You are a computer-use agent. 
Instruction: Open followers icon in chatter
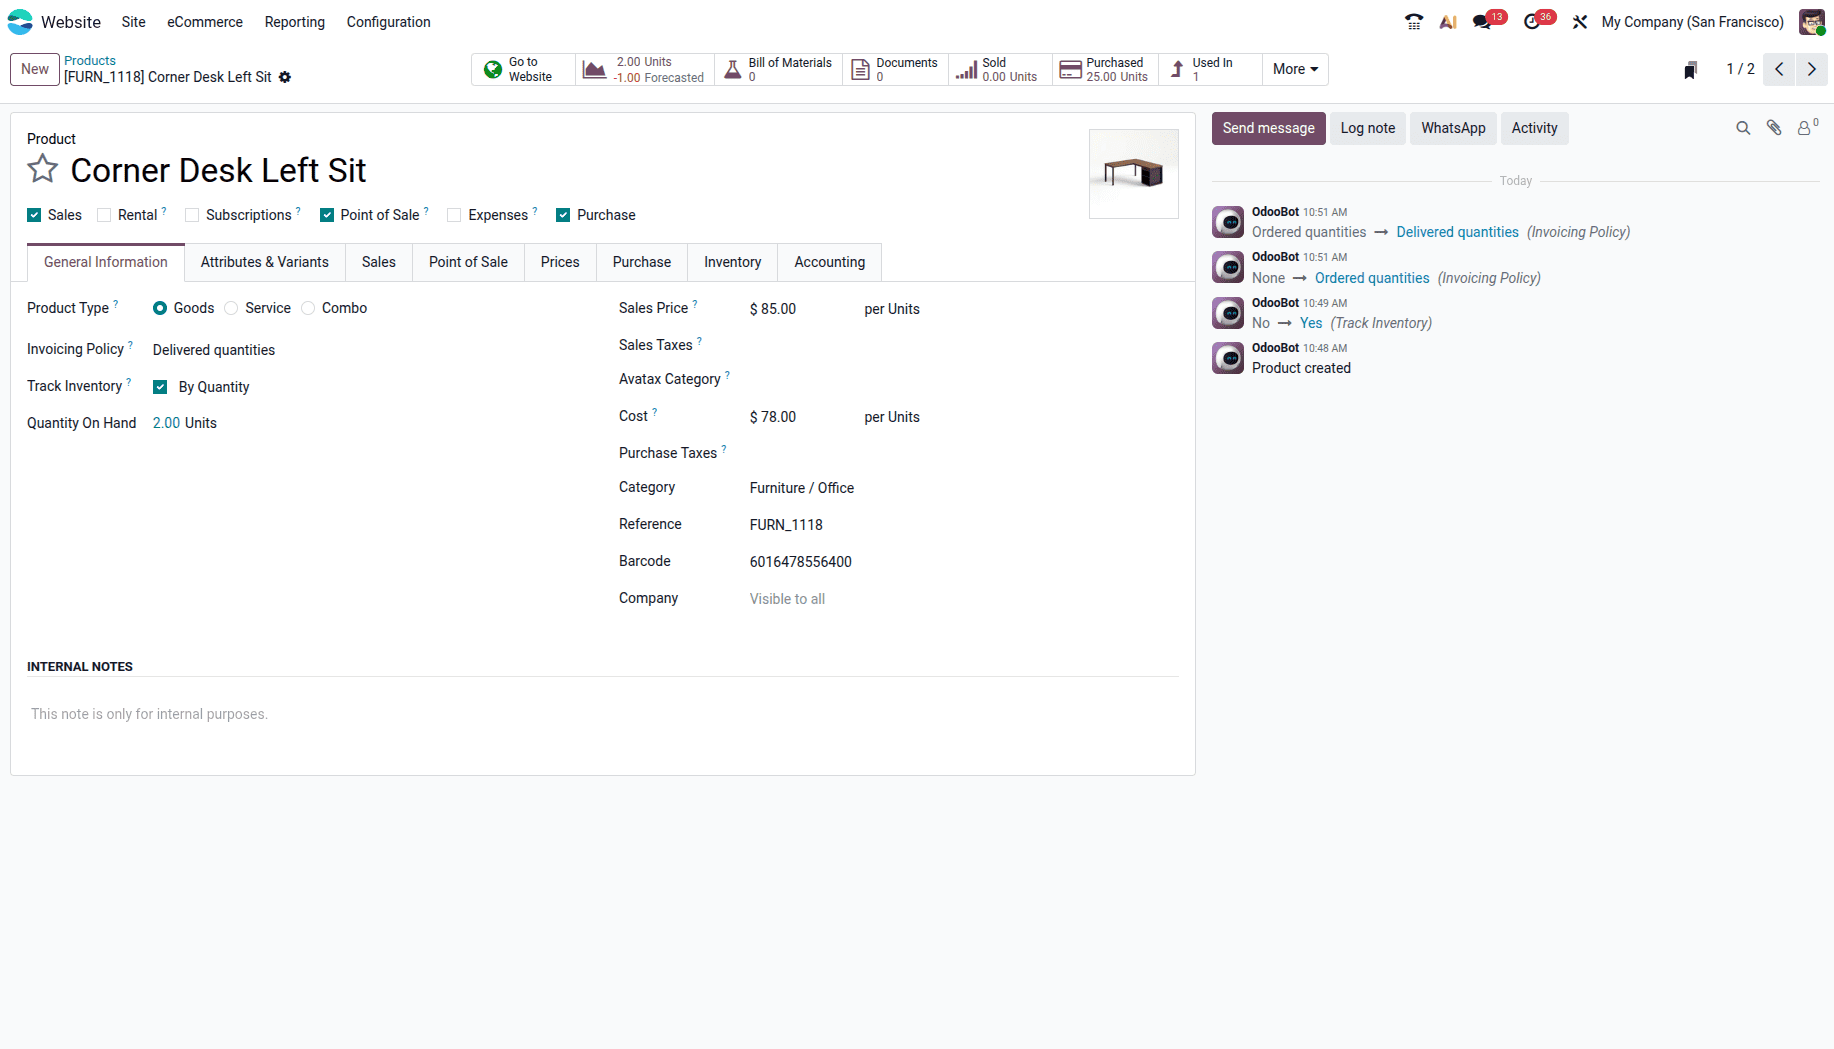(1806, 128)
